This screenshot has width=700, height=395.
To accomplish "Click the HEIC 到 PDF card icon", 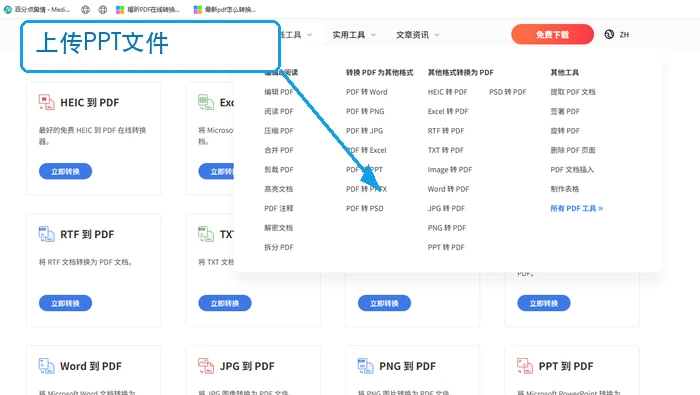I will pyautogui.click(x=46, y=102).
